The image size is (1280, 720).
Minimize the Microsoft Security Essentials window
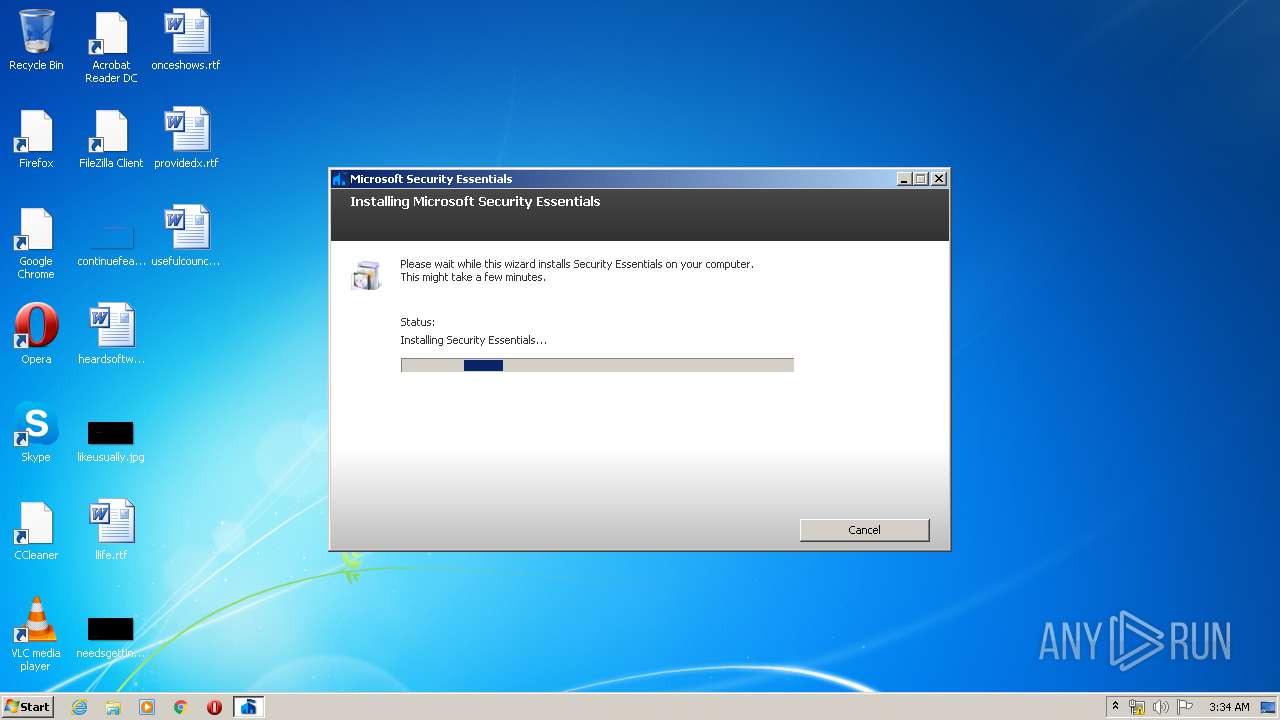(904, 179)
